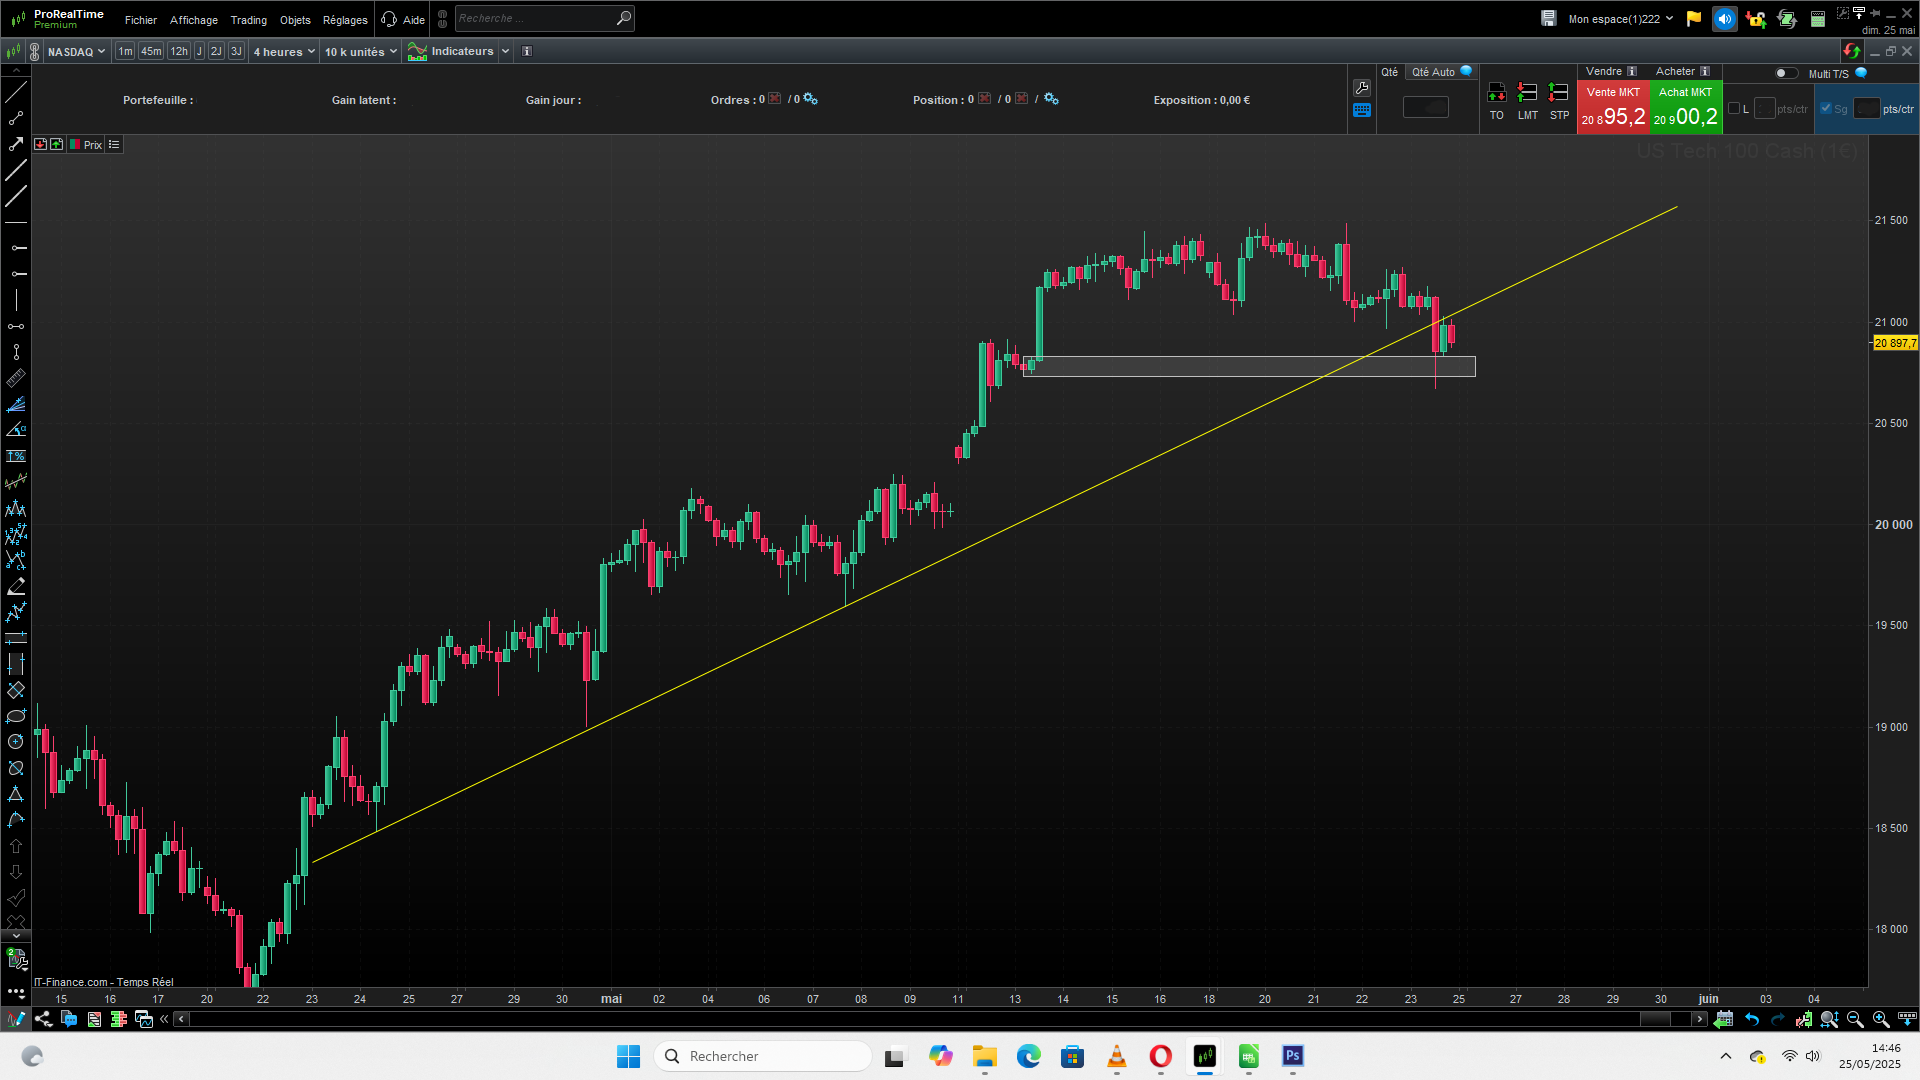Select the trend line drawing tool
1920x1080 pixels.
[x=16, y=93]
